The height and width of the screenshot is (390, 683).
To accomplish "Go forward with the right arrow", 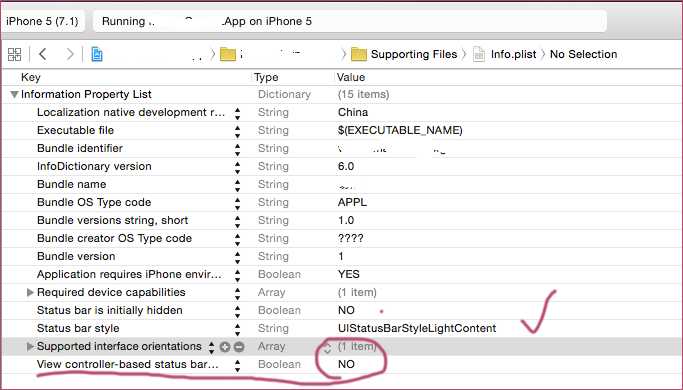I will click(69, 54).
